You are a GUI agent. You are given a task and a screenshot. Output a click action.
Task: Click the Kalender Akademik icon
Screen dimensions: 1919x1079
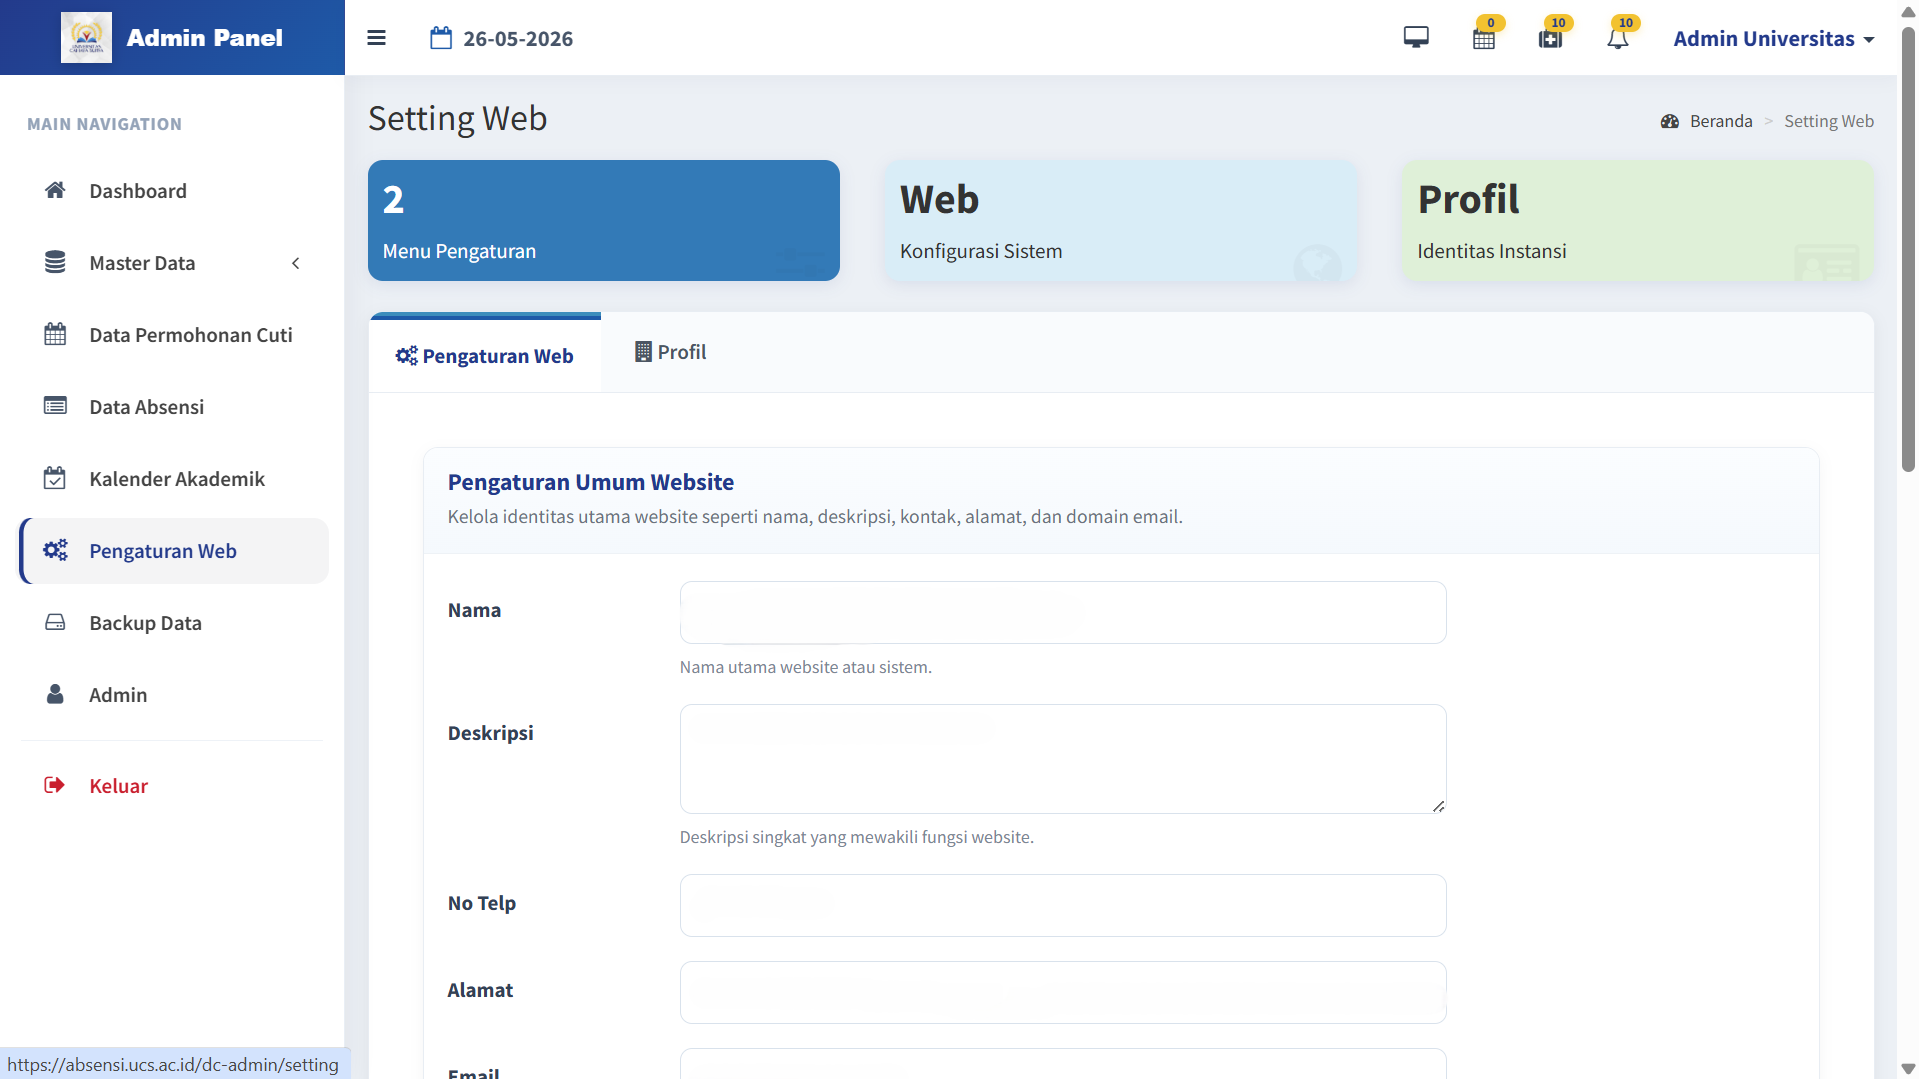coord(55,478)
